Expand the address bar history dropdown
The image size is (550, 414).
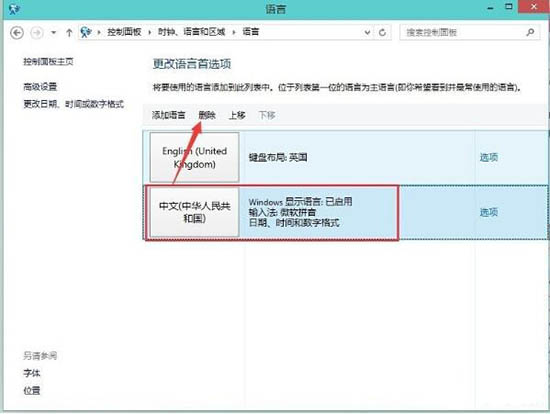coord(367,33)
